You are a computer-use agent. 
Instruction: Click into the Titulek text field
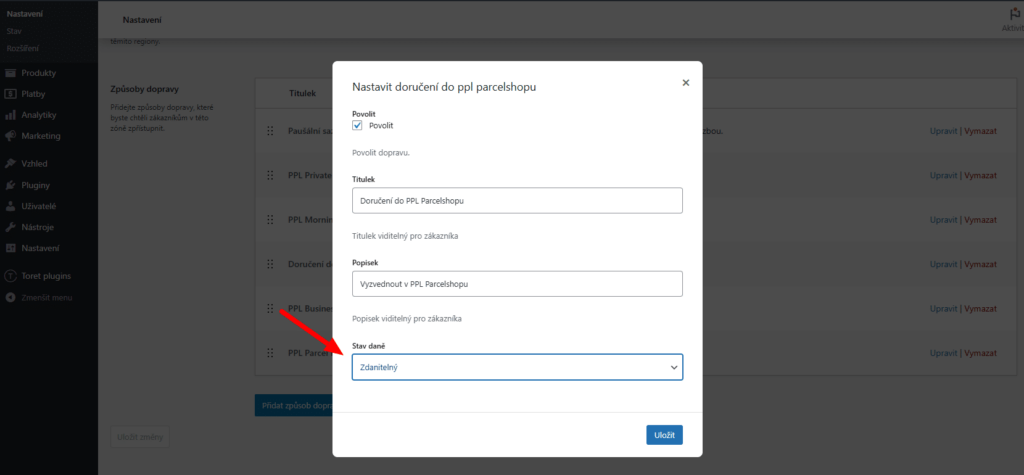(x=517, y=200)
